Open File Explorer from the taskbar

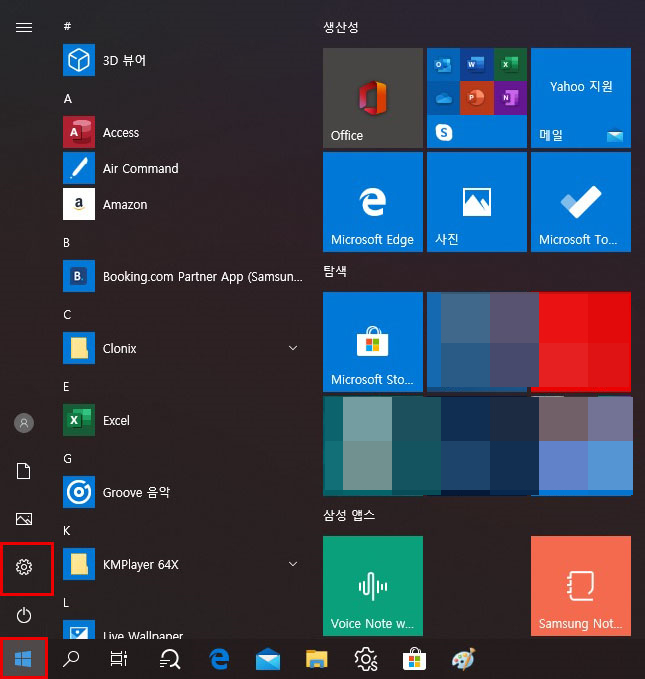tap(317, 659)
